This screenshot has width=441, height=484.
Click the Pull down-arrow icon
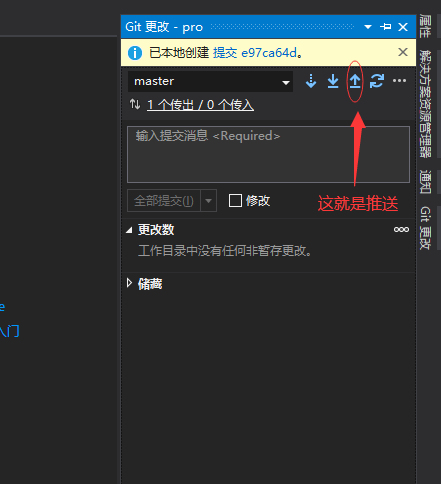(x=333, y=81)
